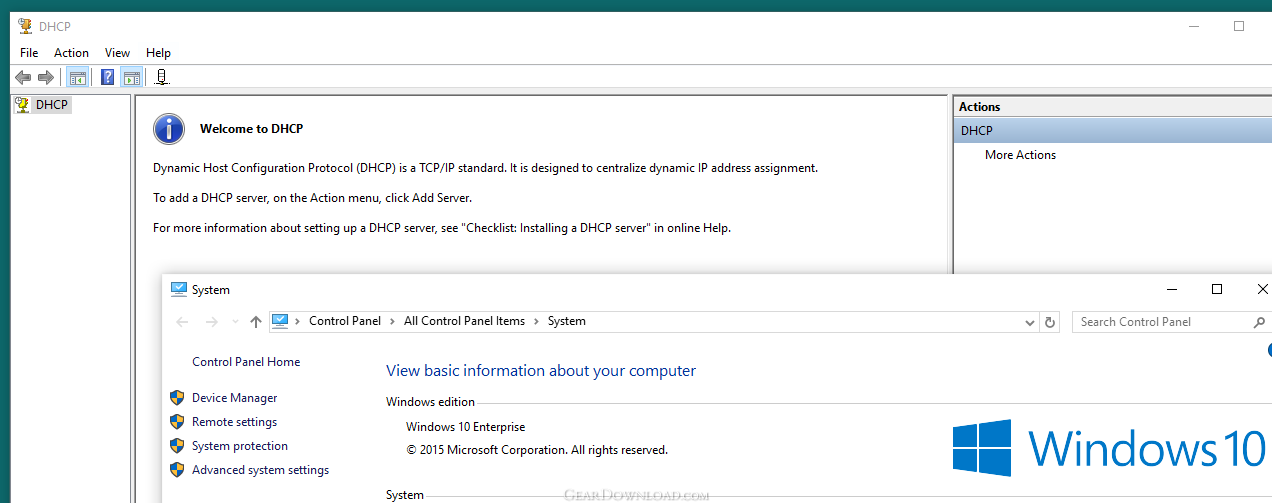Go forward in the System window

[x=211, y=322]
